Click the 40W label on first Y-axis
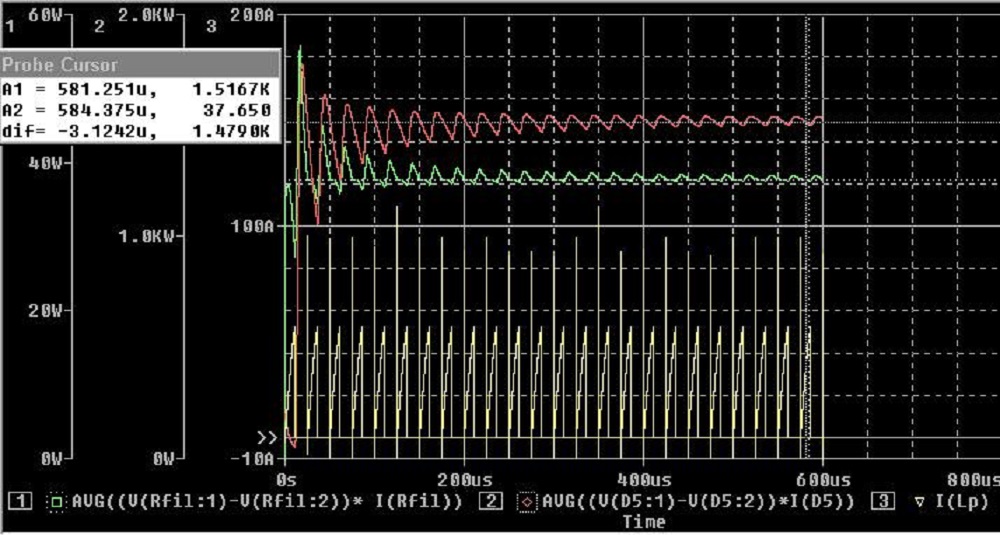1000x535 pixels. point(47,162)
